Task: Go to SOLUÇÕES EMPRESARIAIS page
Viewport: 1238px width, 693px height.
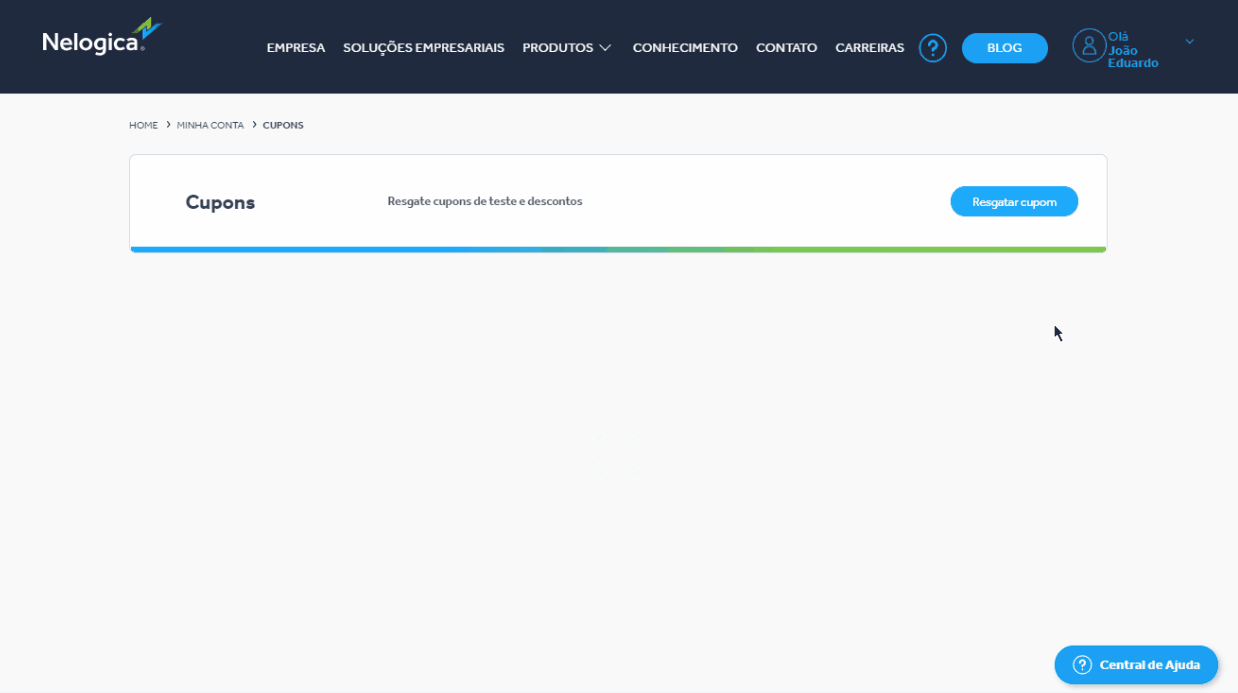Action: click(x=423, y=48)
